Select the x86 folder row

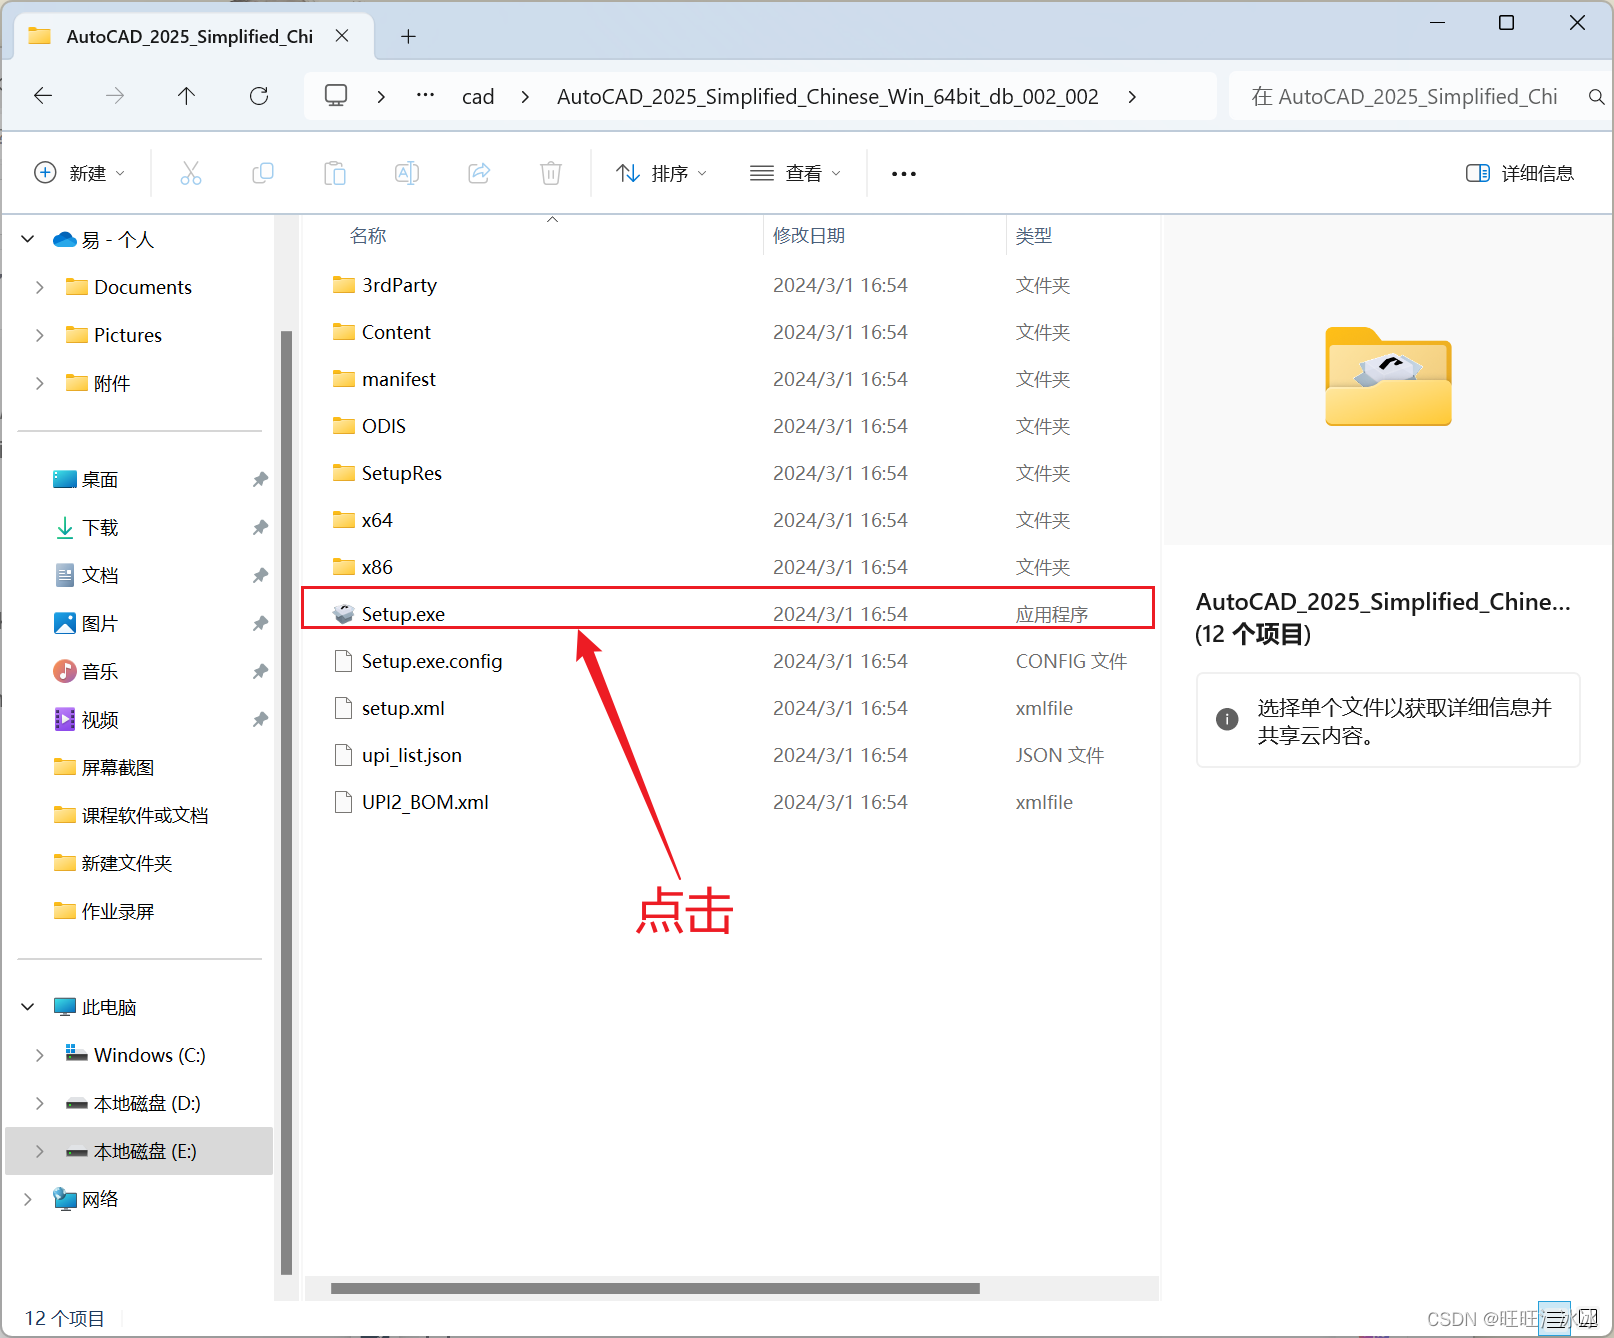[730, 567]
